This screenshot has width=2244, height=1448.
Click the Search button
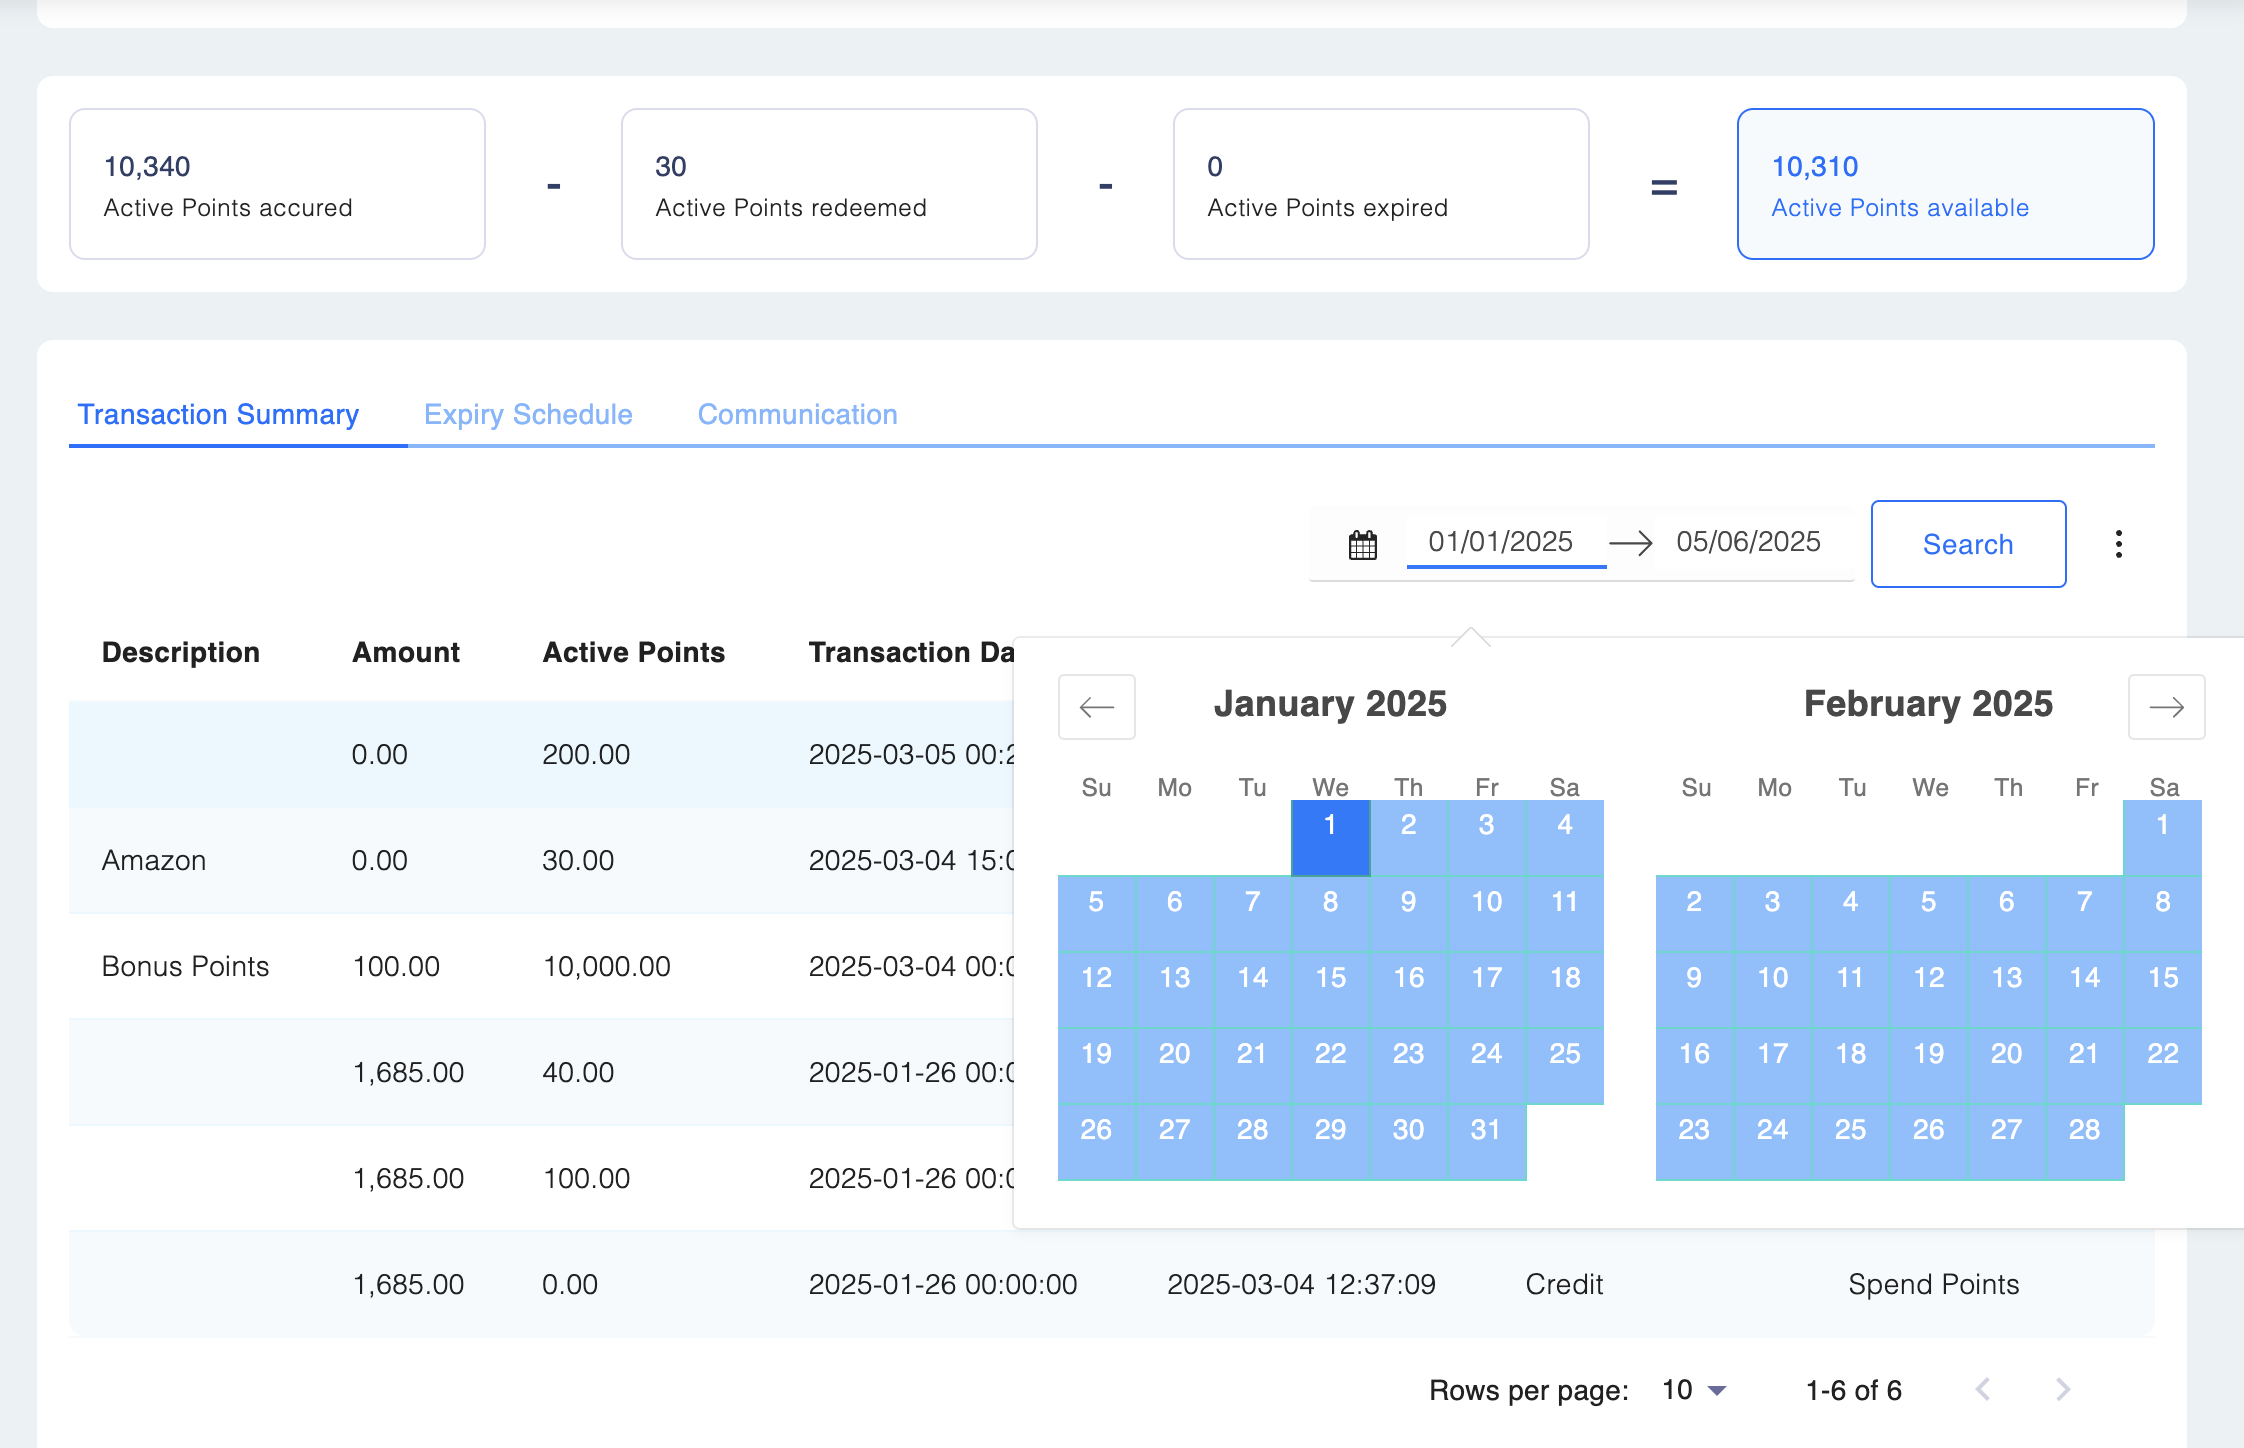coord(1967,544)
